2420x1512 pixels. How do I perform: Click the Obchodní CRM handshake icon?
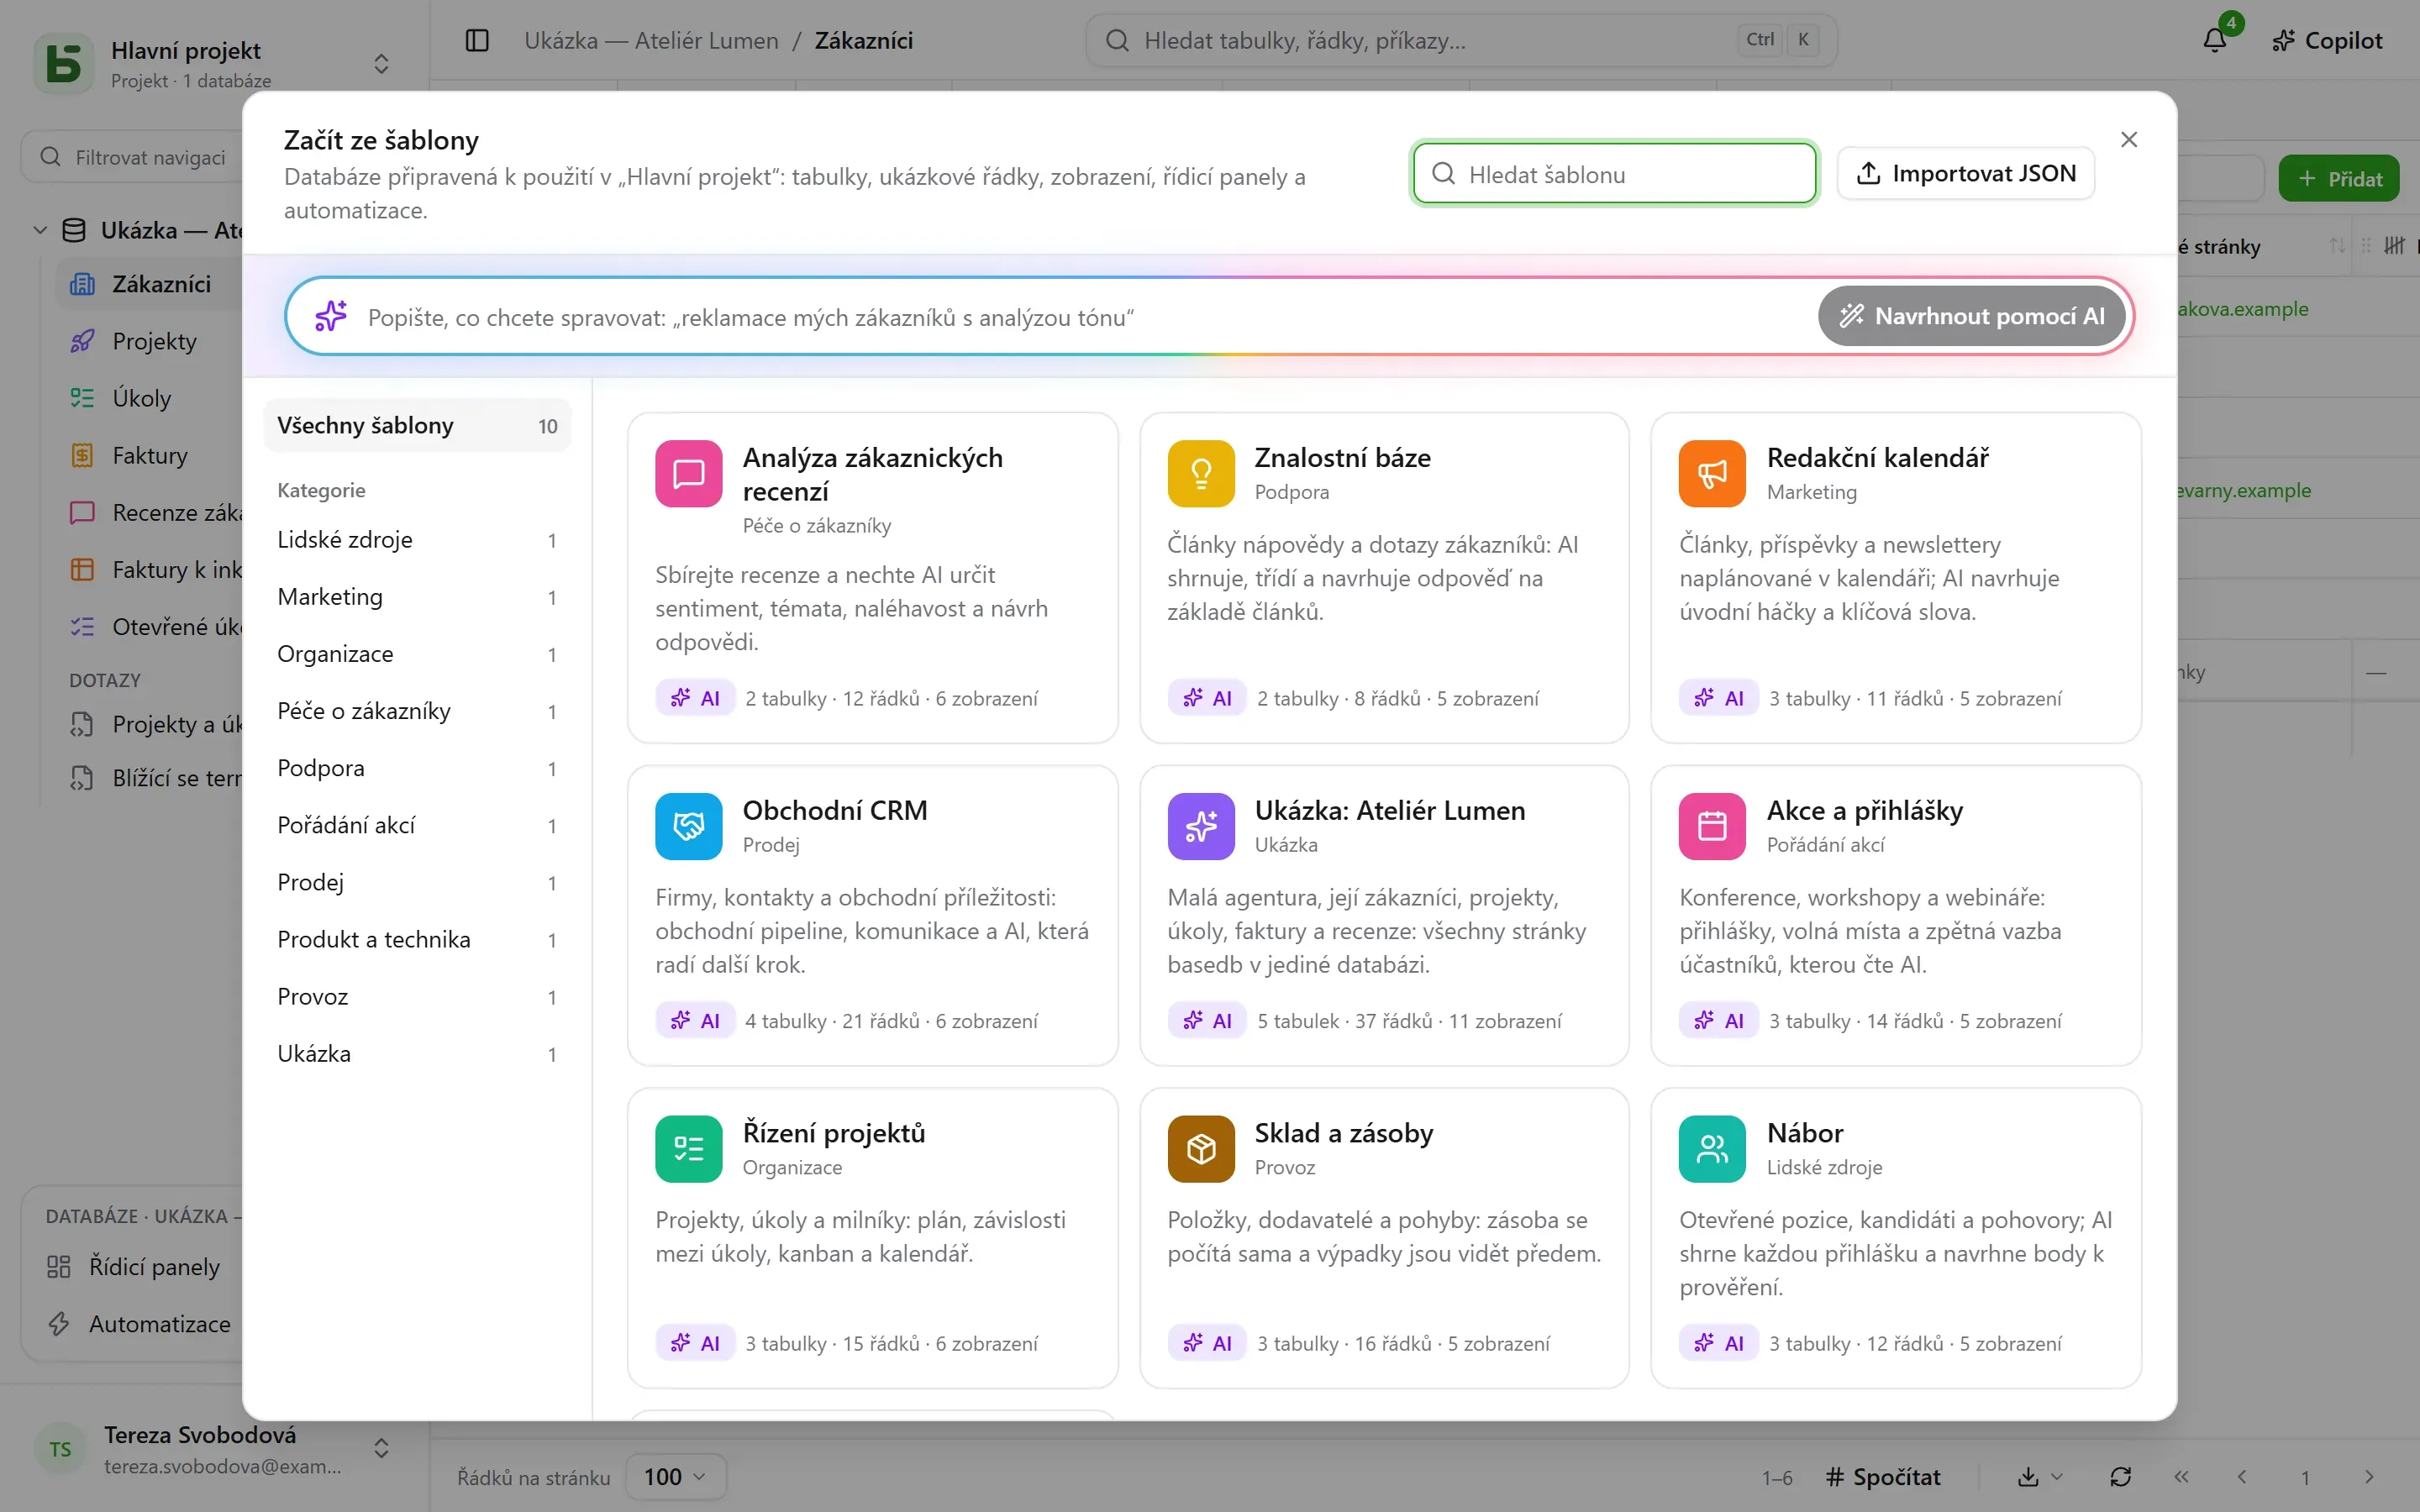pyautogui.click(x=688, y=826)
